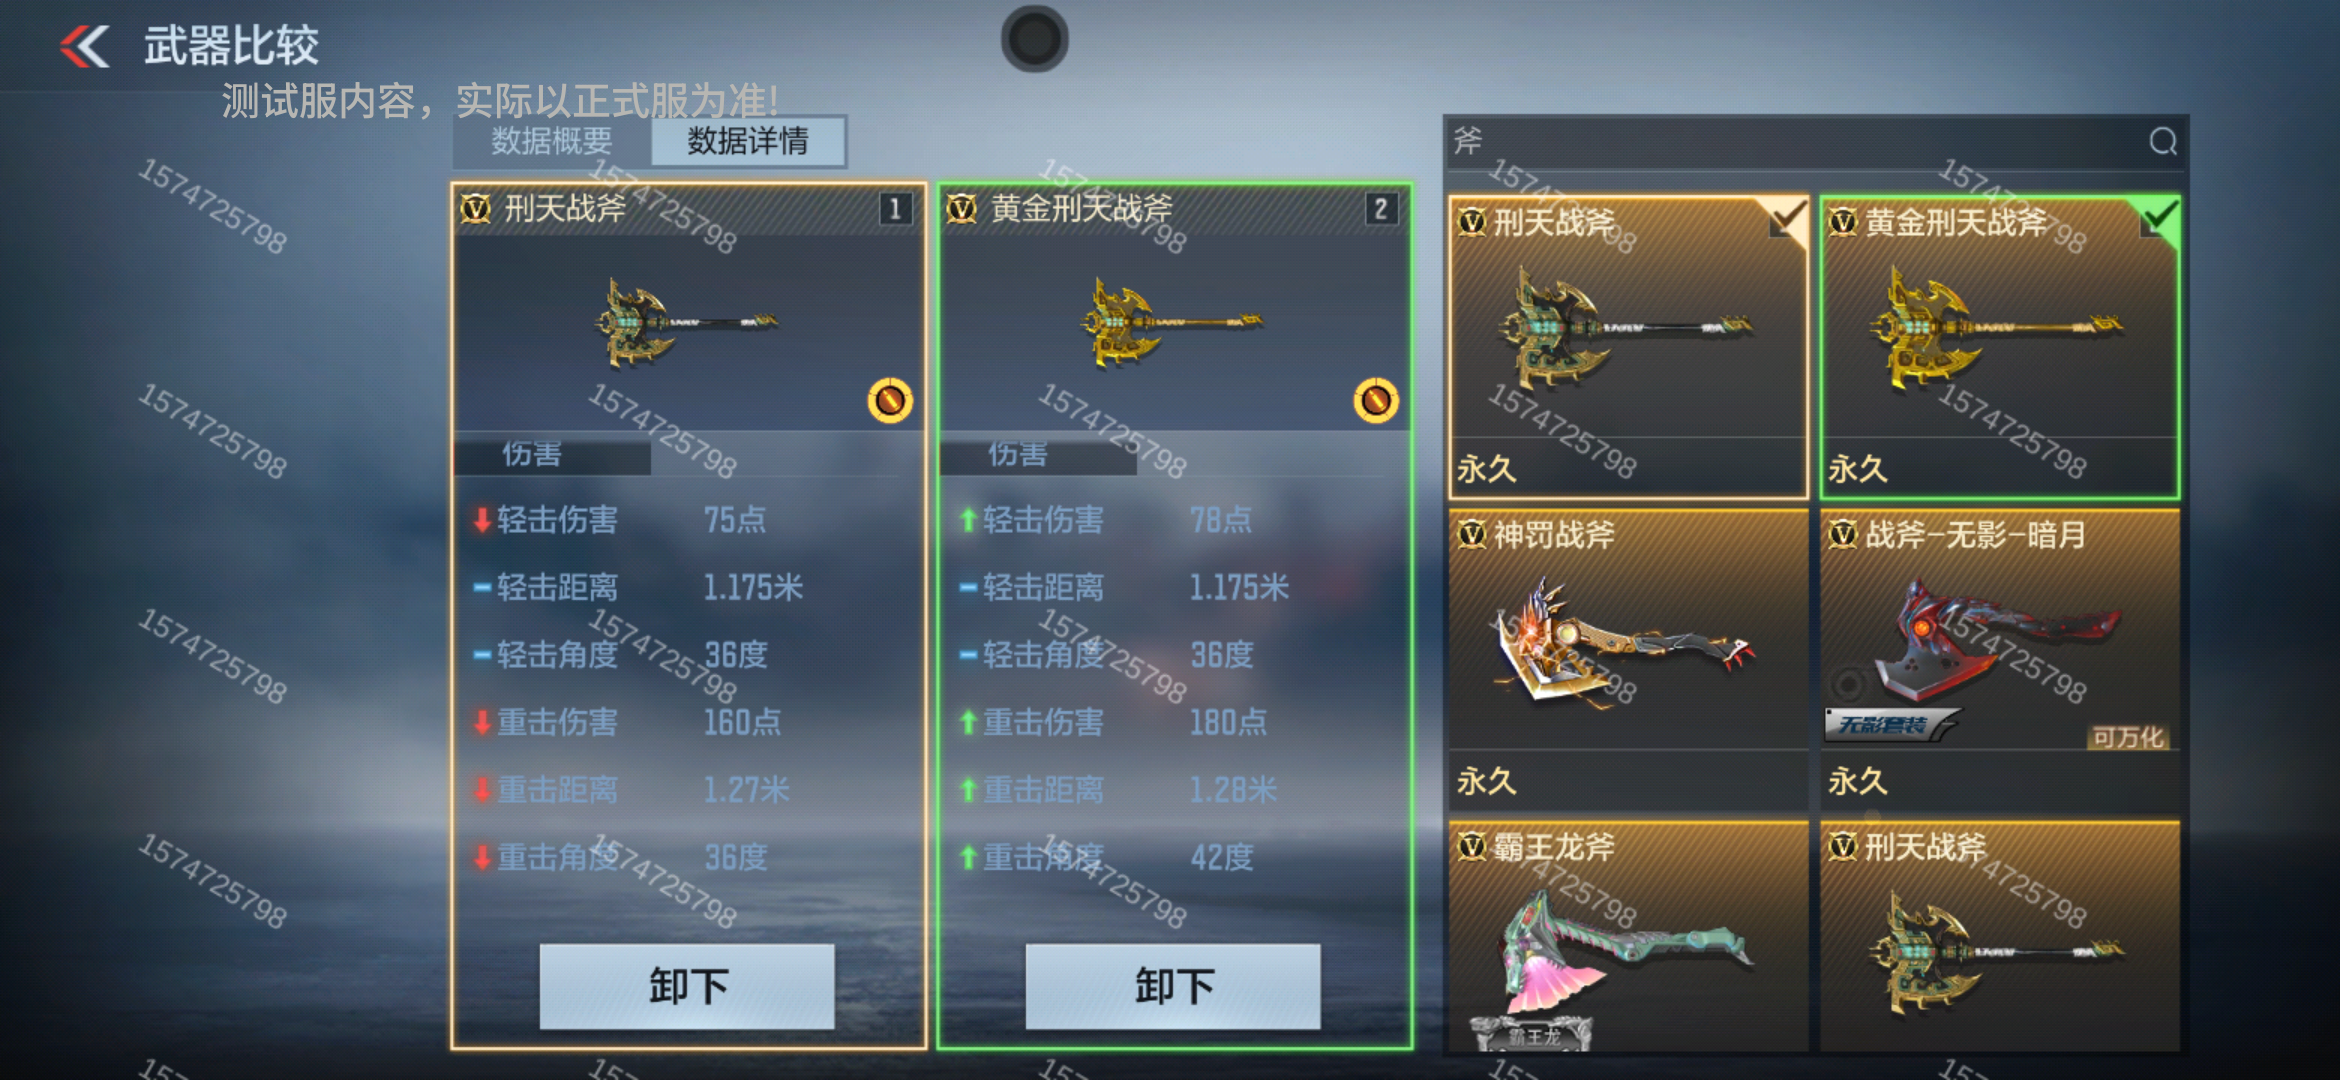Click the search magnifier icon

[2162, 142]
